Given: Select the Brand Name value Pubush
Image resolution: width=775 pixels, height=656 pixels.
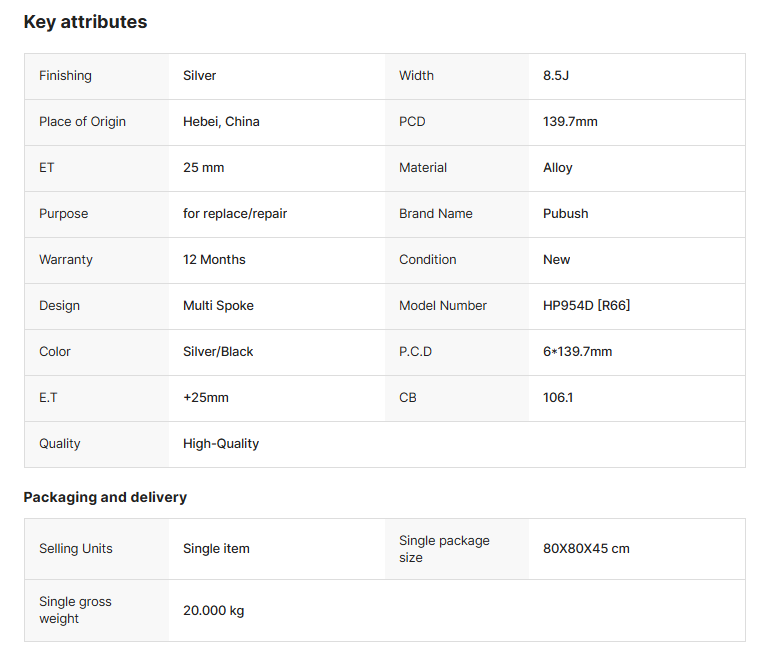Looking at the screenshot, I should click(565, 214).
